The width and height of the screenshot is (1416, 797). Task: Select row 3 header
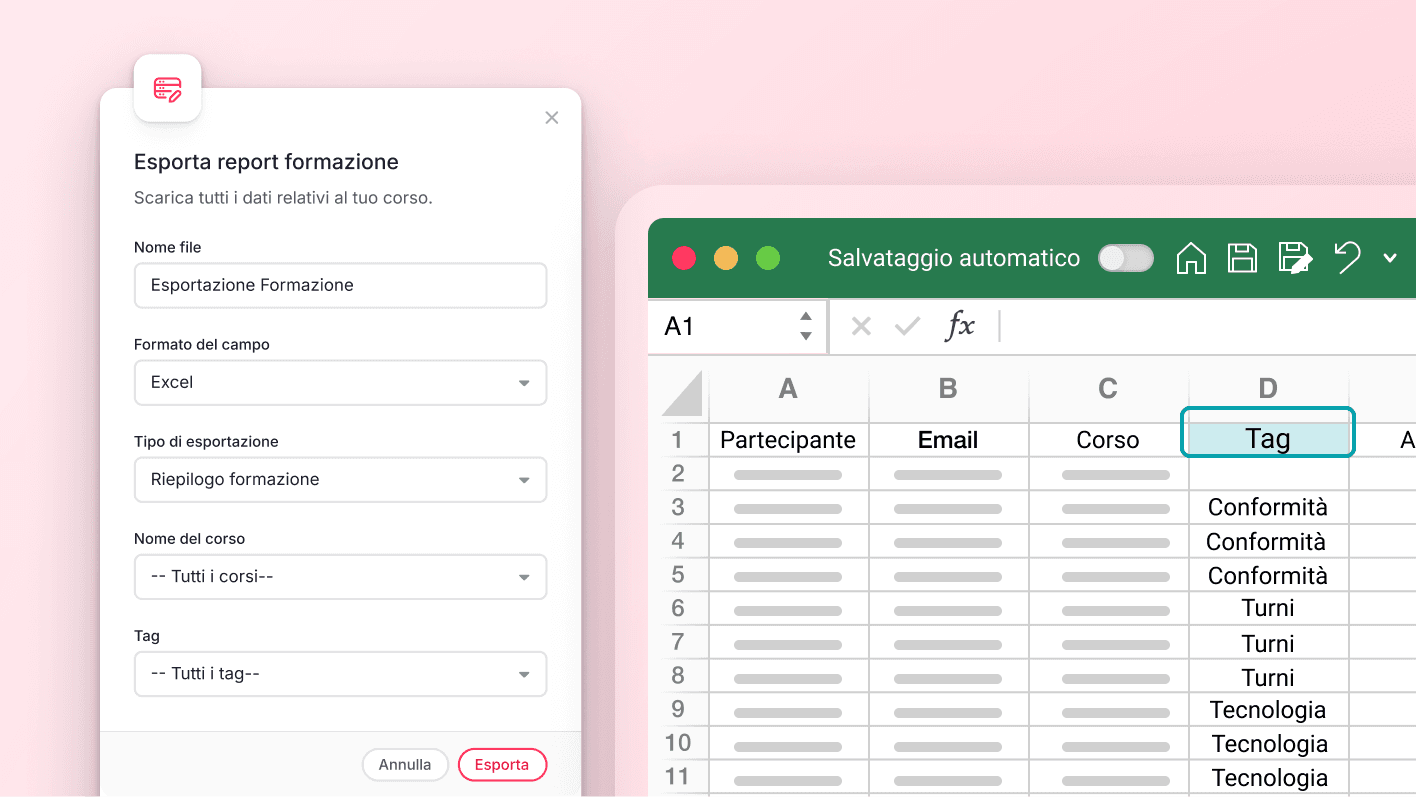pyautogui.click(x=678, y=507)
